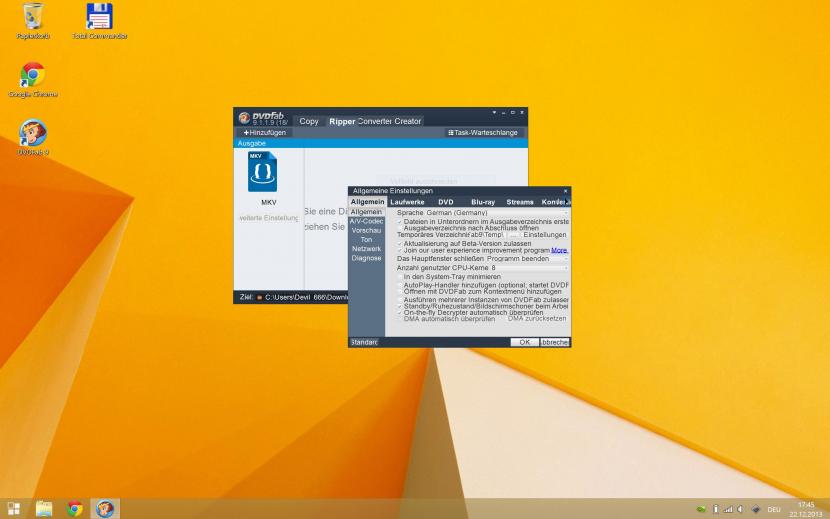Click 'DMA zurücksetzen' button
This screenshot has height=519, width=830.
pyautogui.click(x=537, y=319)
